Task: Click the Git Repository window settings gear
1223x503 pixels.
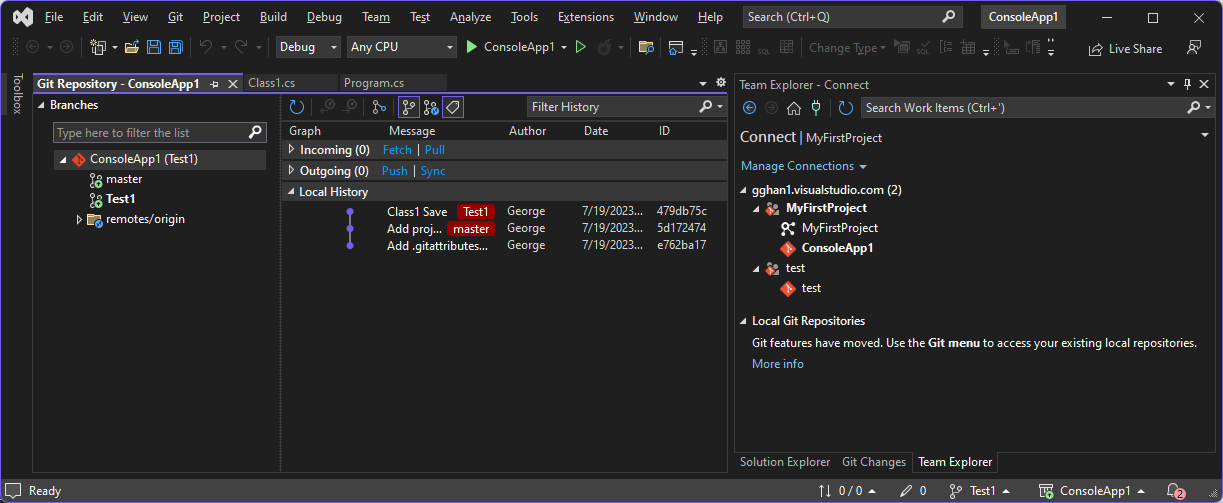Action: point(721,82)
